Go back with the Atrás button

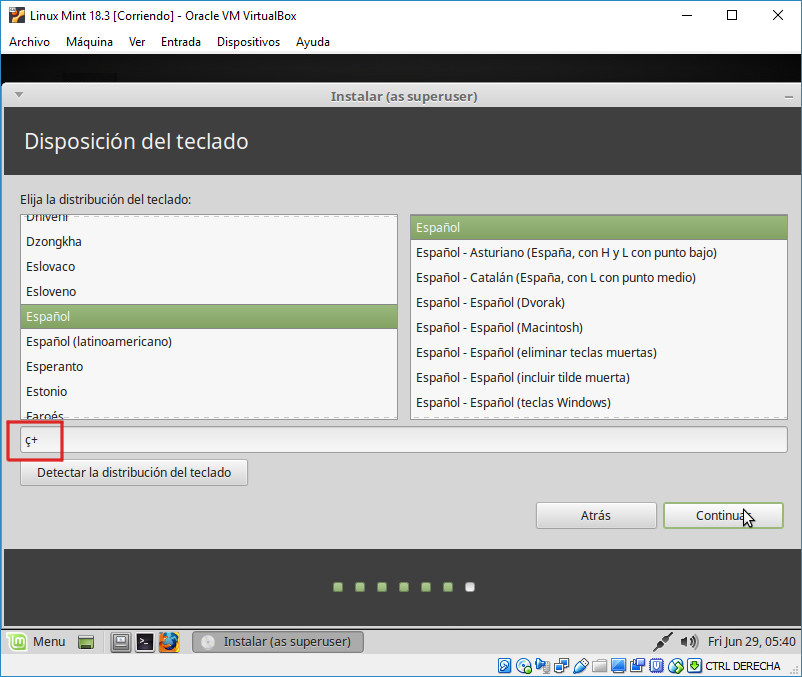point(596,515)
